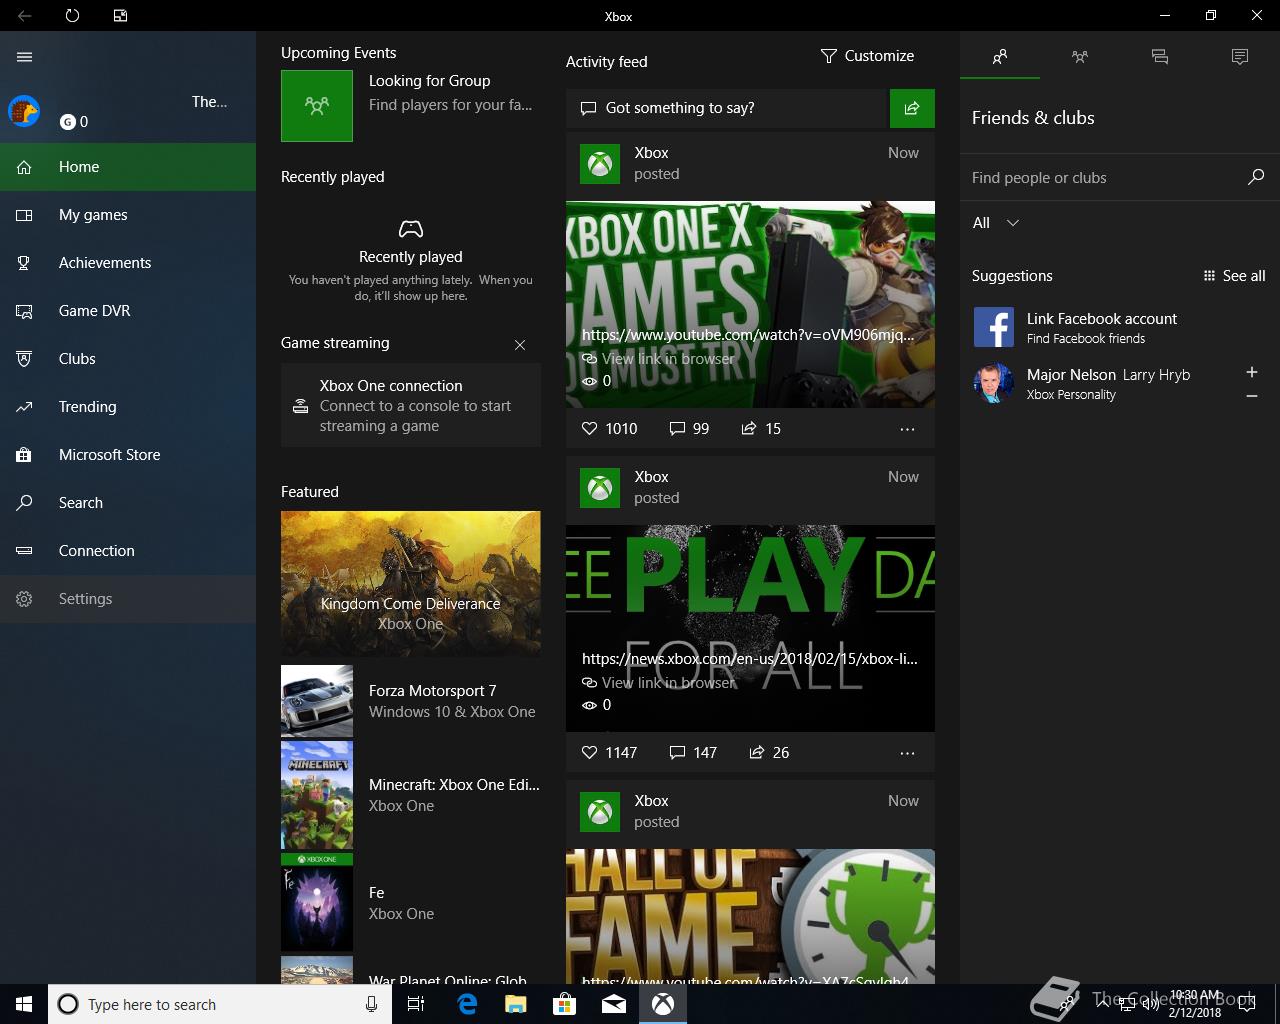
Task: Open Mail app from taskbar
Action: coord(614,1004)
